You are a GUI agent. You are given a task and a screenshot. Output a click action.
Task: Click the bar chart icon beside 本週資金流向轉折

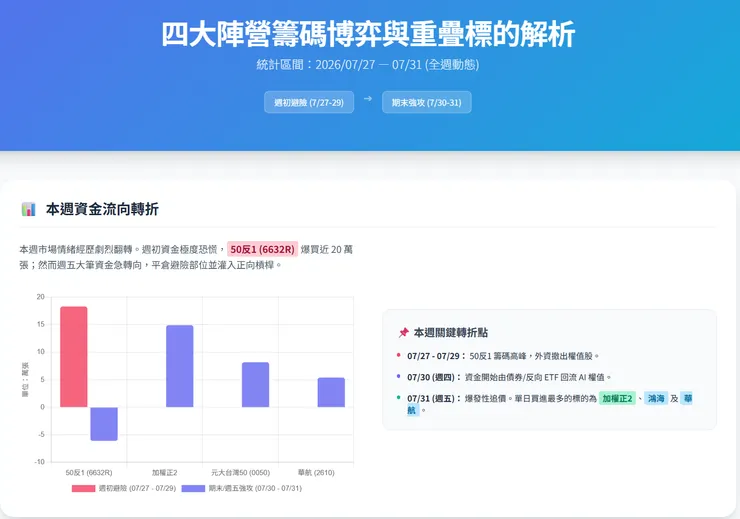28,209
